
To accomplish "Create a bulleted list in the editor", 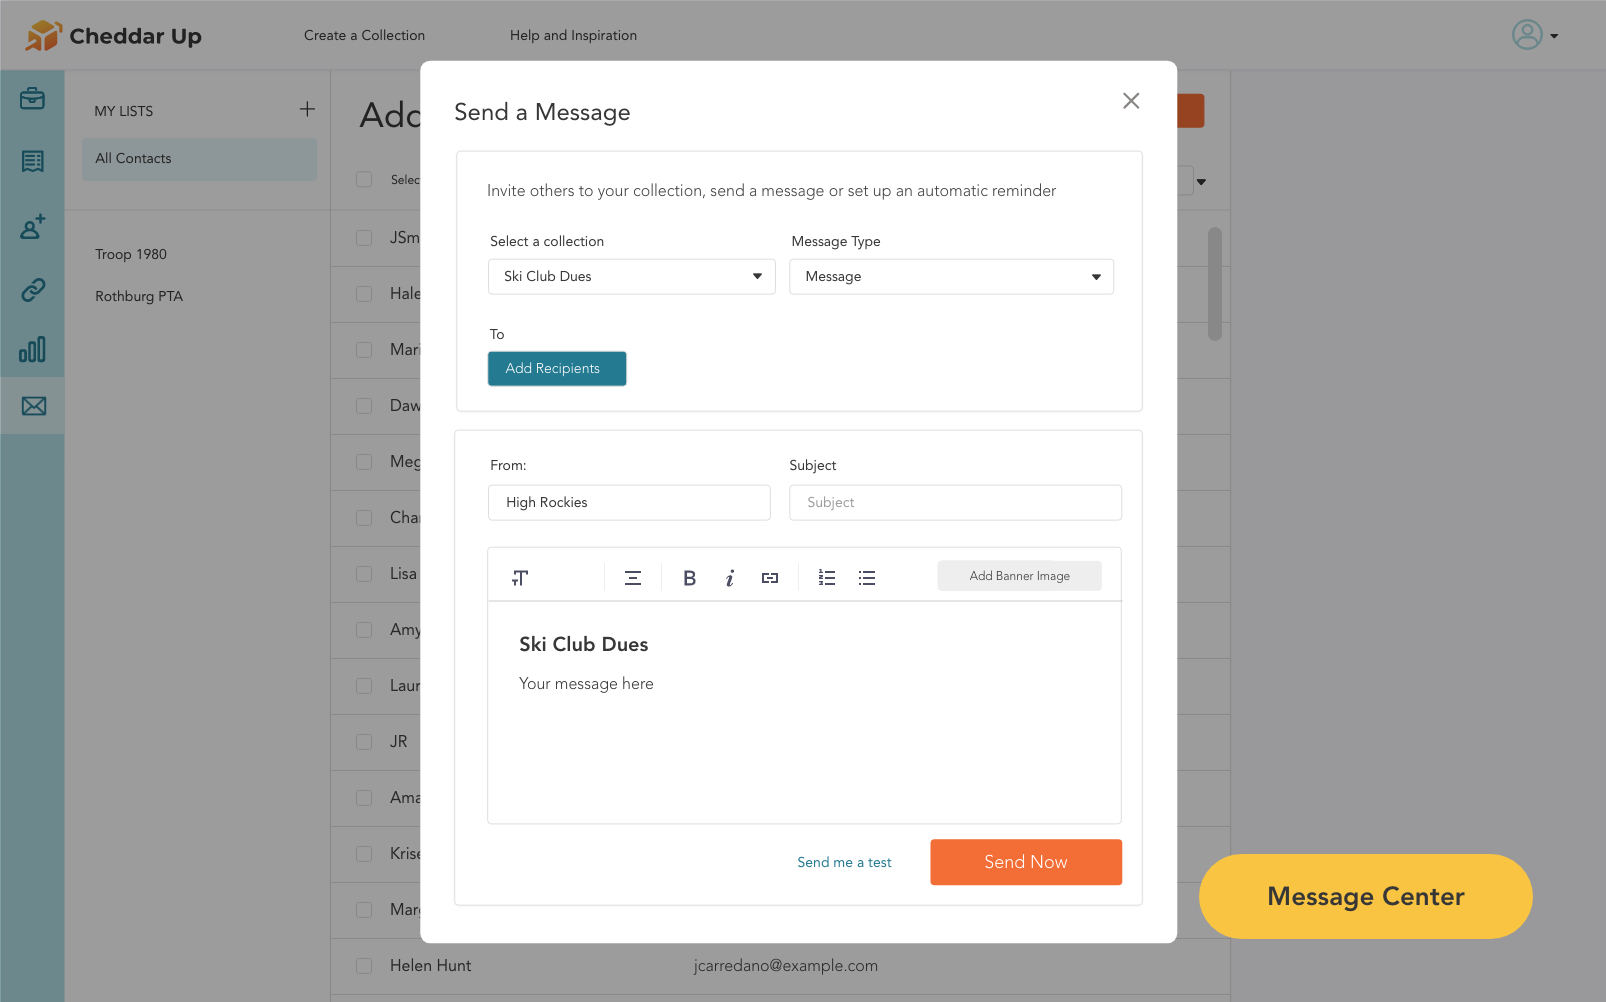I will 866,577.
